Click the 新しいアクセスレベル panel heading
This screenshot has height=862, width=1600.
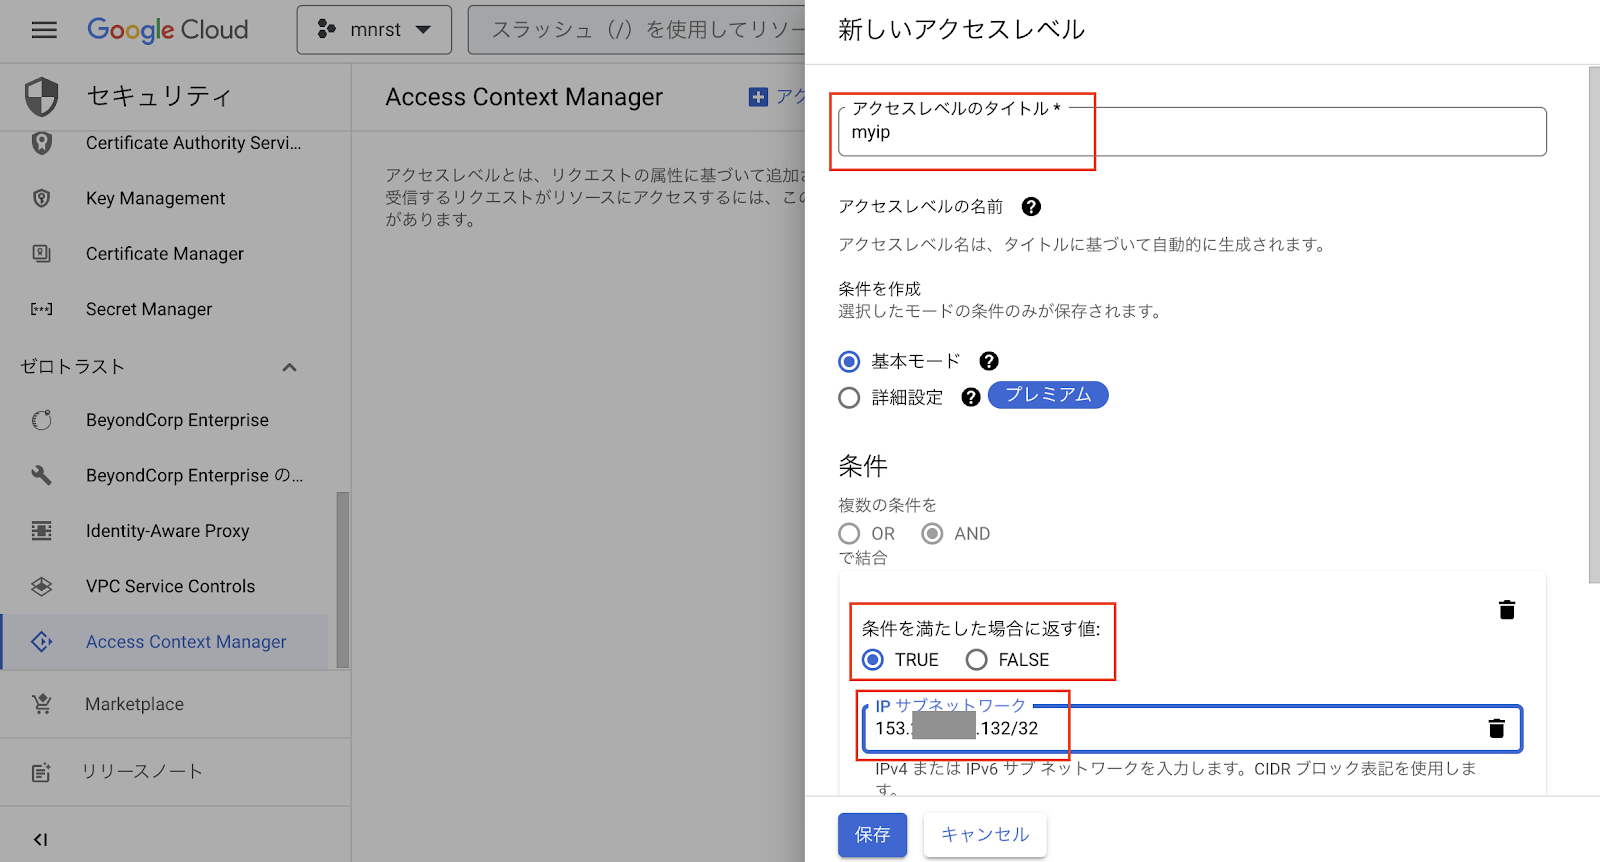(x=961, y=30)
